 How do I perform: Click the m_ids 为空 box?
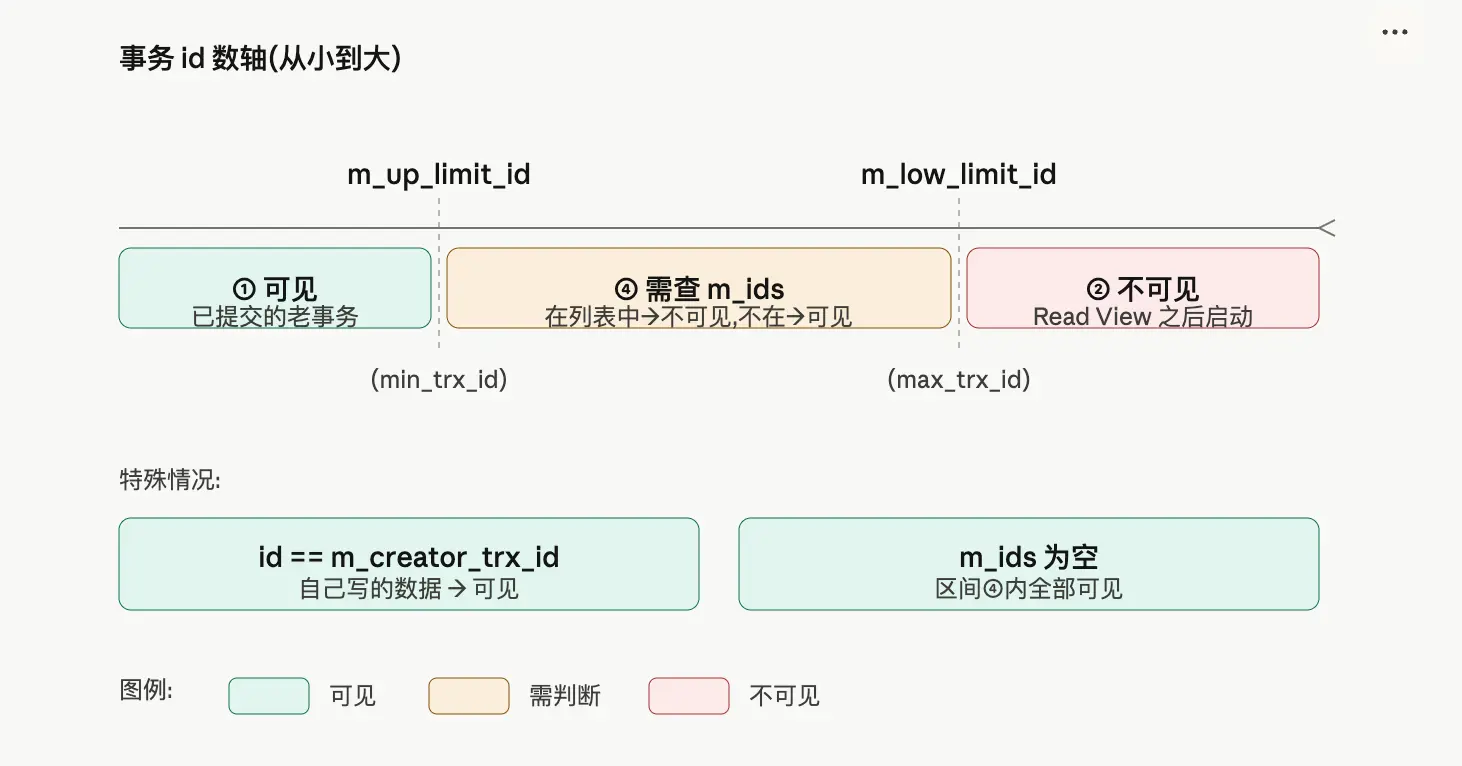click(x=1029, y=564)
